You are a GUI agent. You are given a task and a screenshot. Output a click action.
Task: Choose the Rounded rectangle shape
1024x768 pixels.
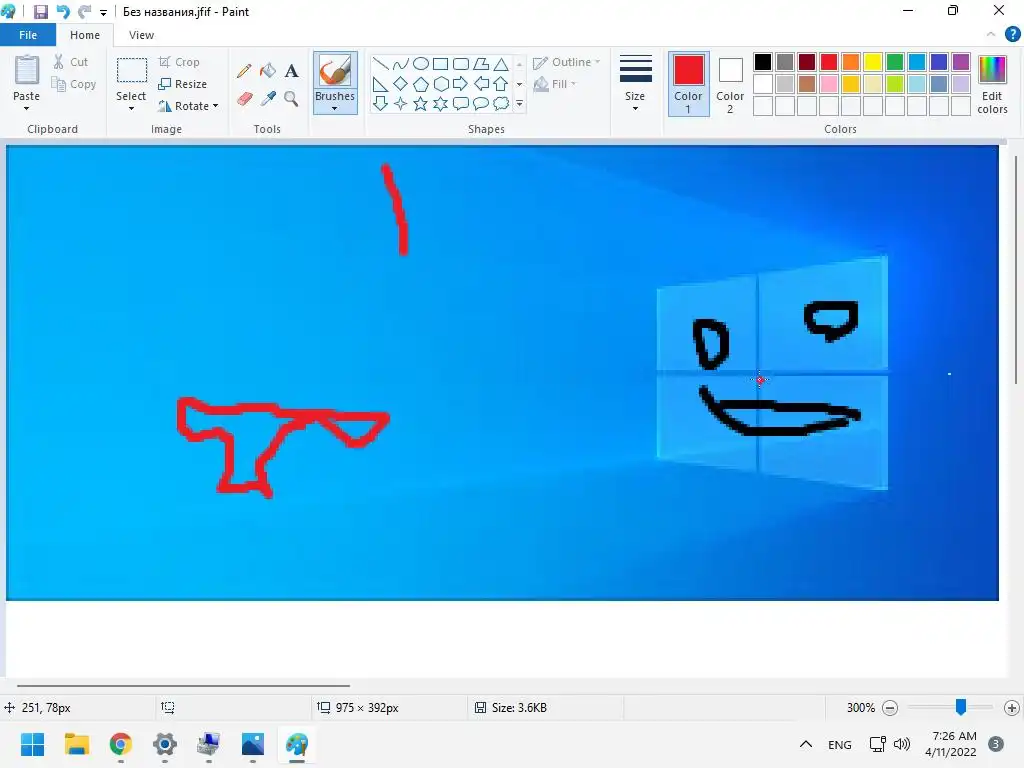pyautogui.click(x=461, y=63)
